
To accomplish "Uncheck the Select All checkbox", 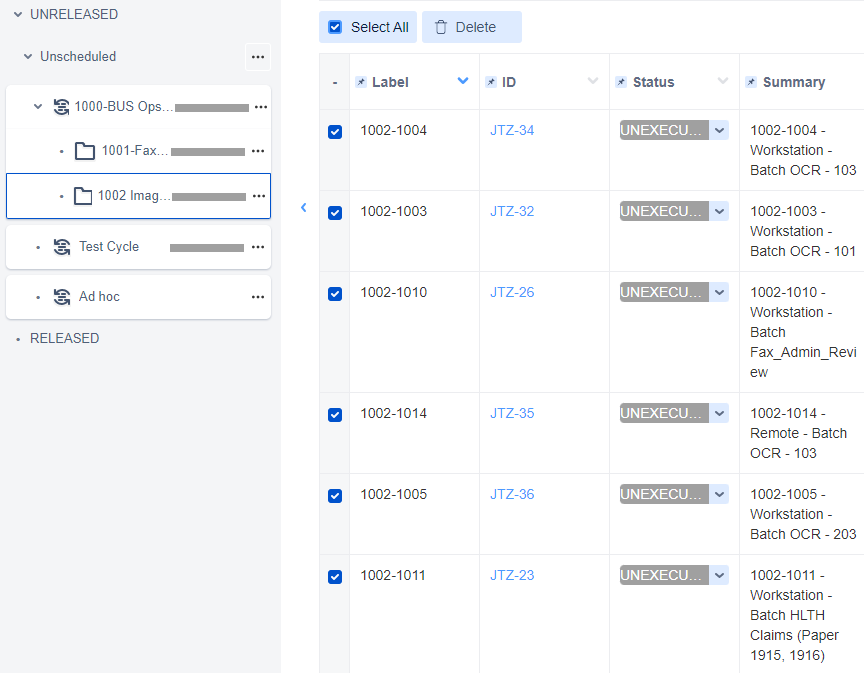I will [335, 27].
